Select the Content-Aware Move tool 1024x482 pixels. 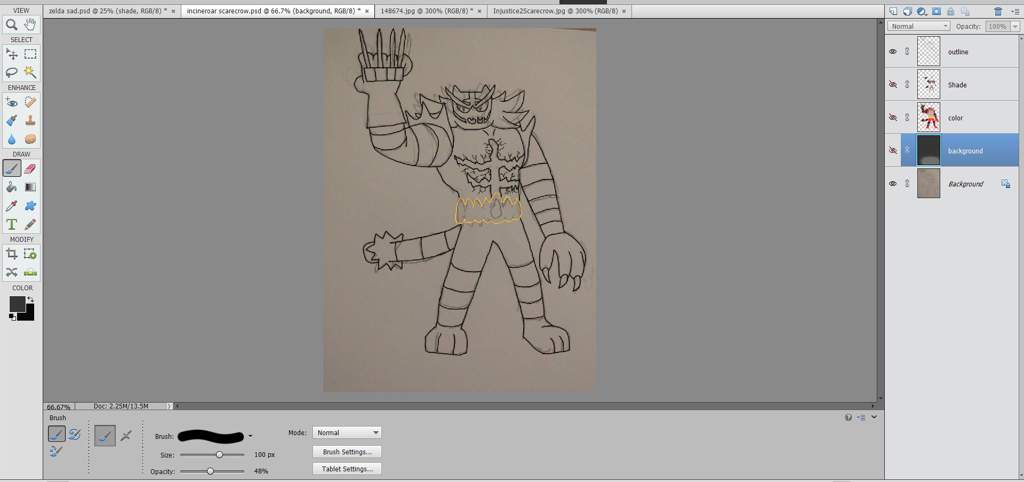[12, 272]
